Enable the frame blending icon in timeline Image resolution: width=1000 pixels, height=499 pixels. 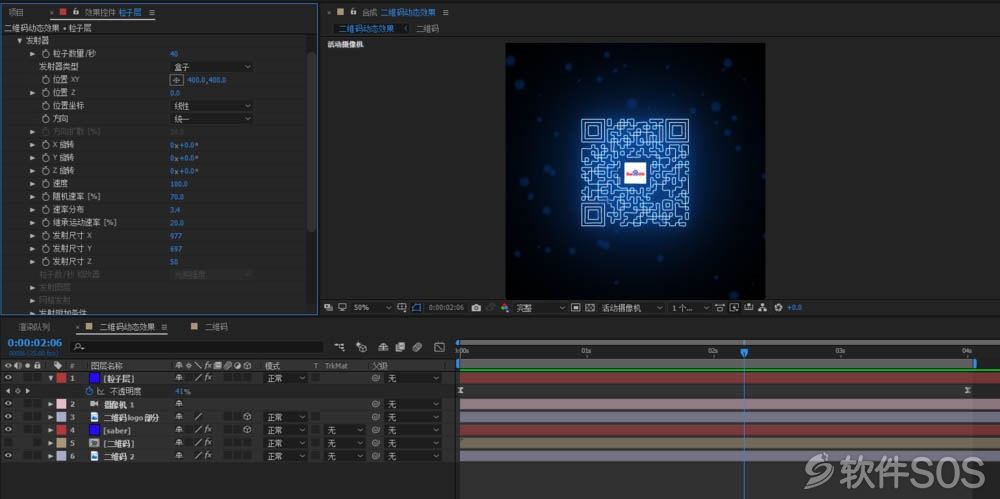pyautogui.click(x=400, y=347)
